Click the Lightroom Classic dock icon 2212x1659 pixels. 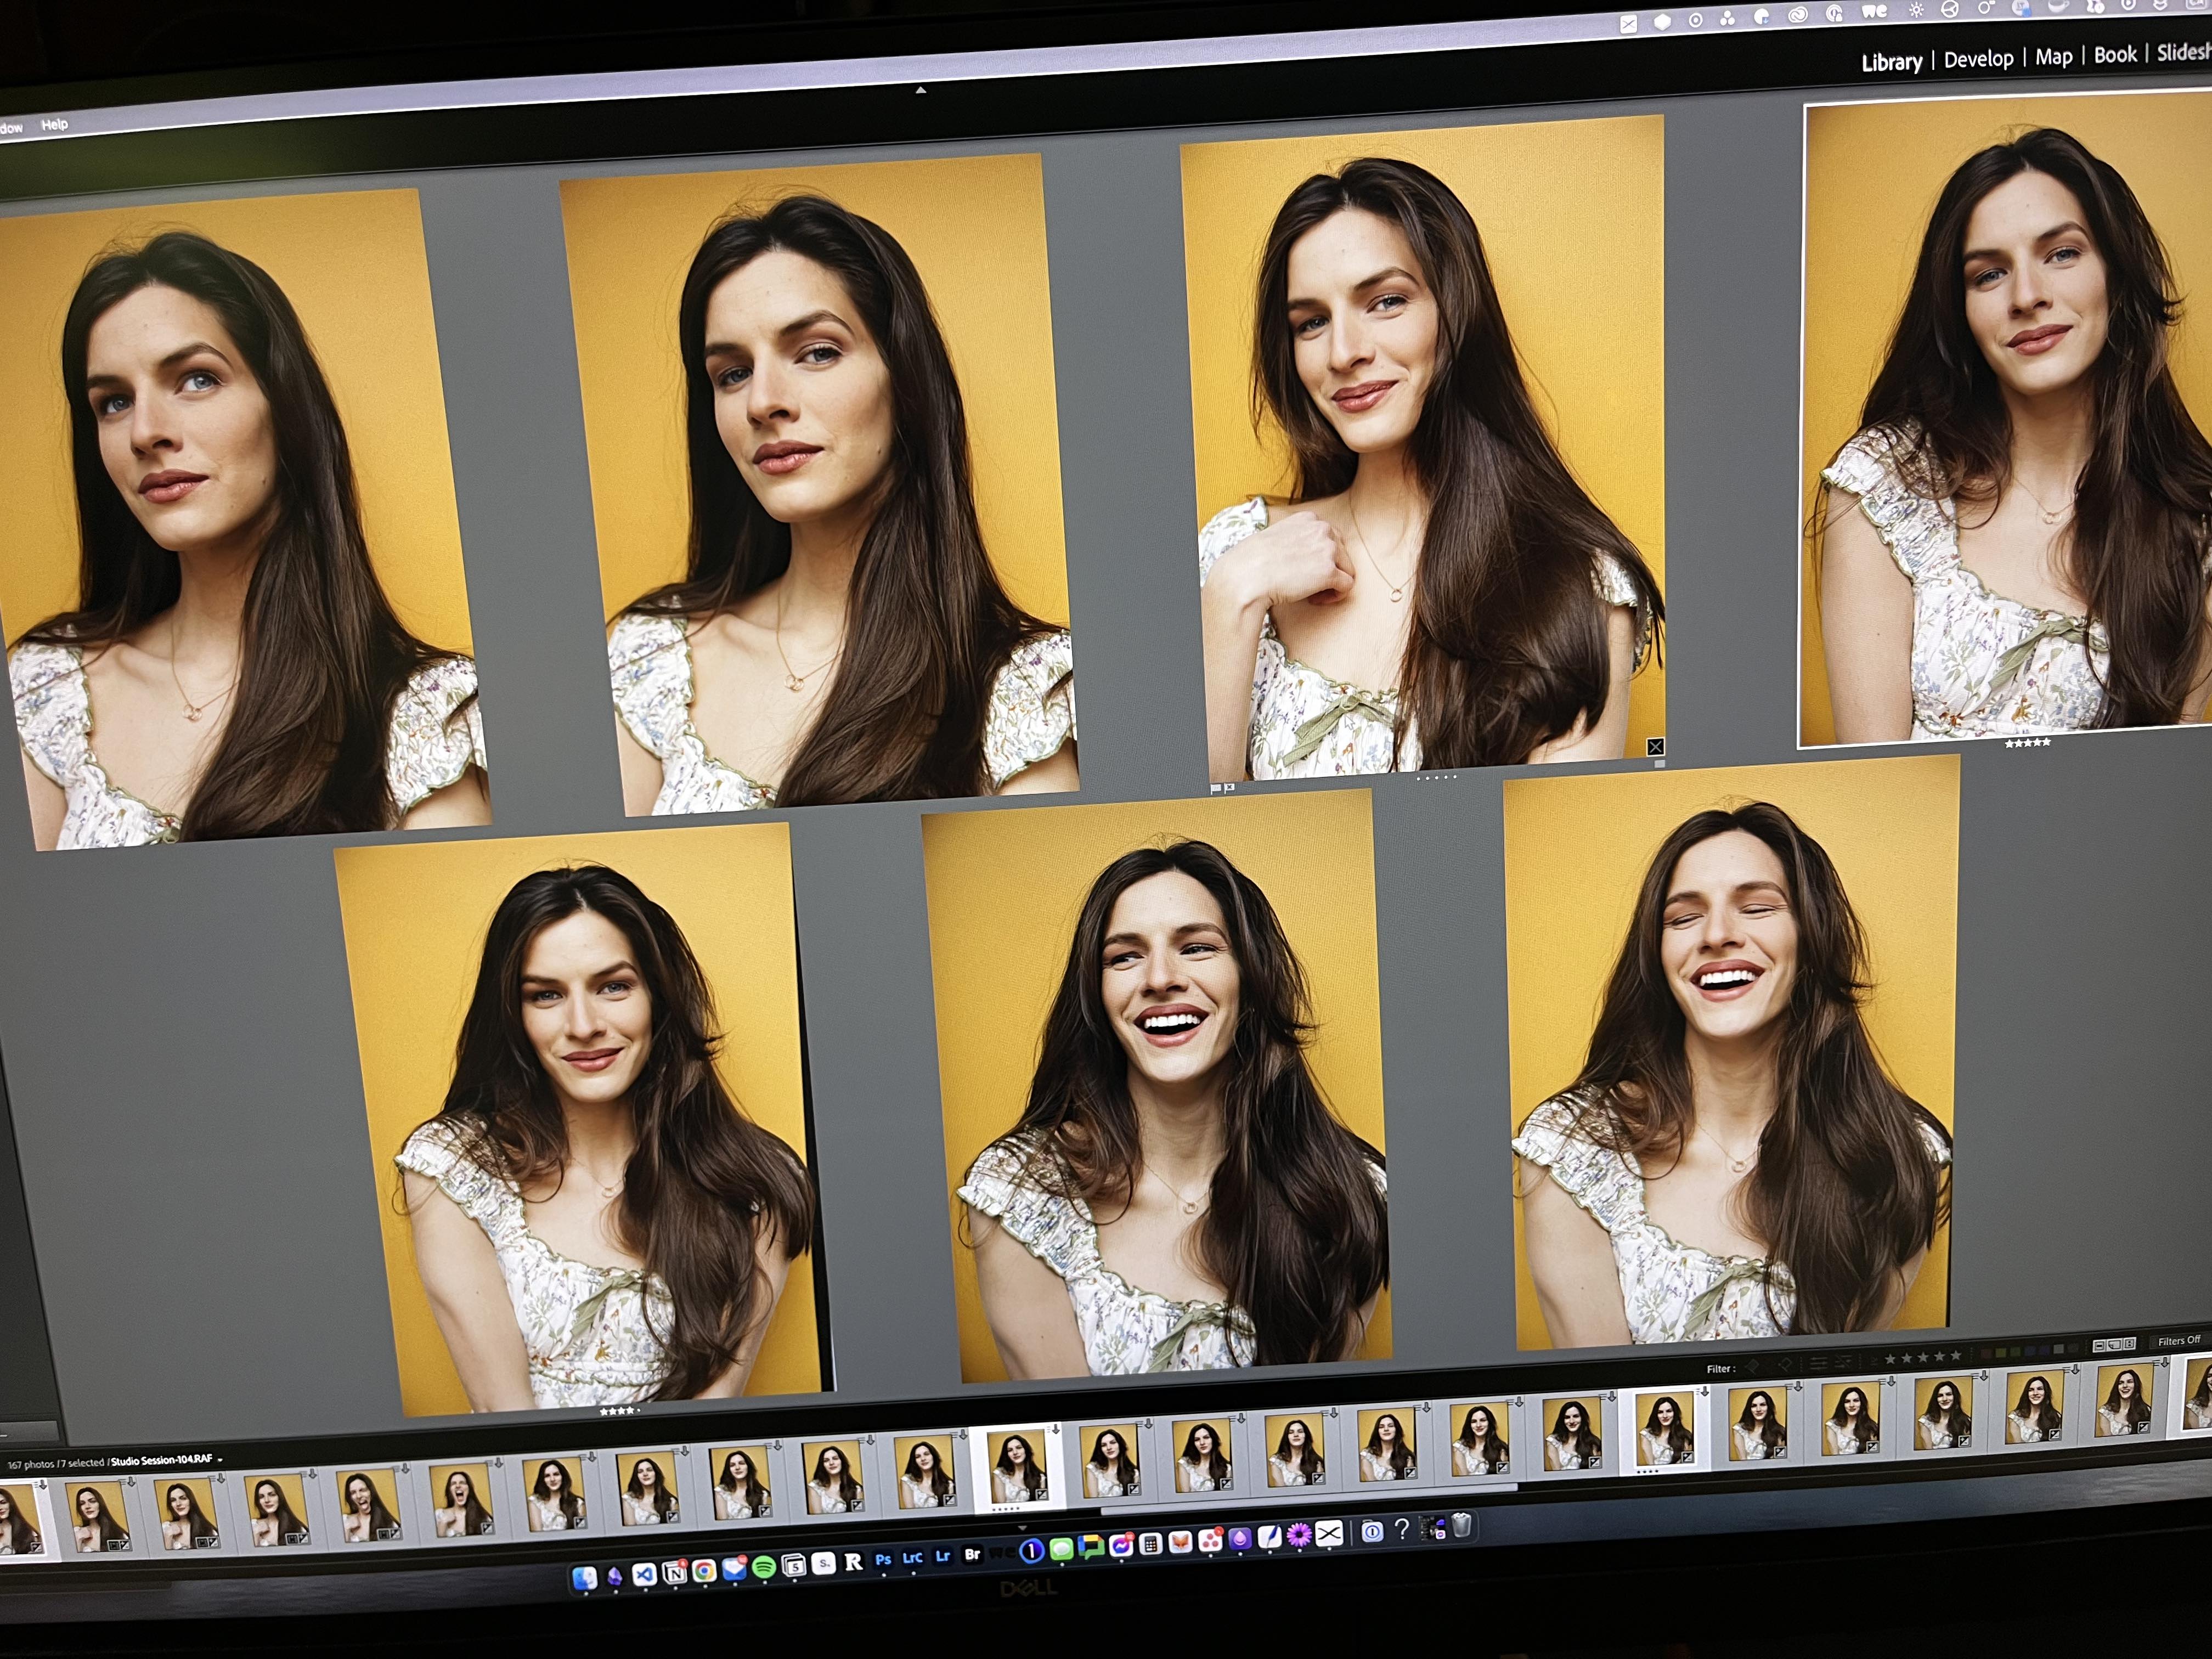point(912,1558)
